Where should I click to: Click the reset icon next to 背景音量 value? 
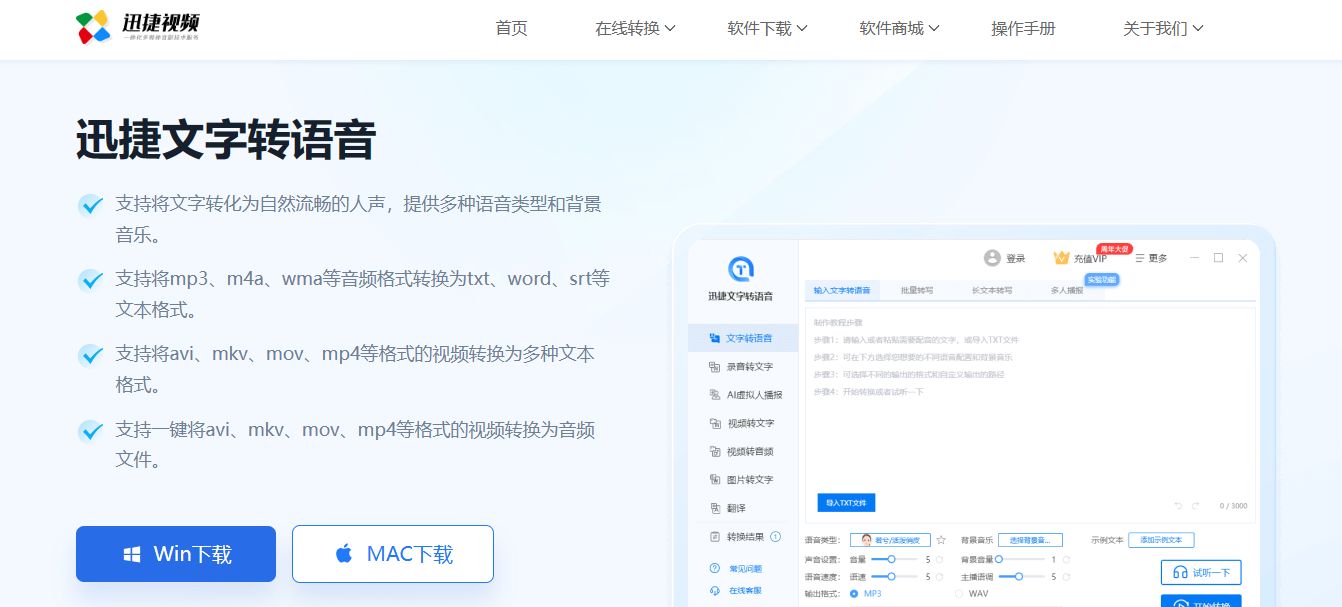tap(1066, 559)
